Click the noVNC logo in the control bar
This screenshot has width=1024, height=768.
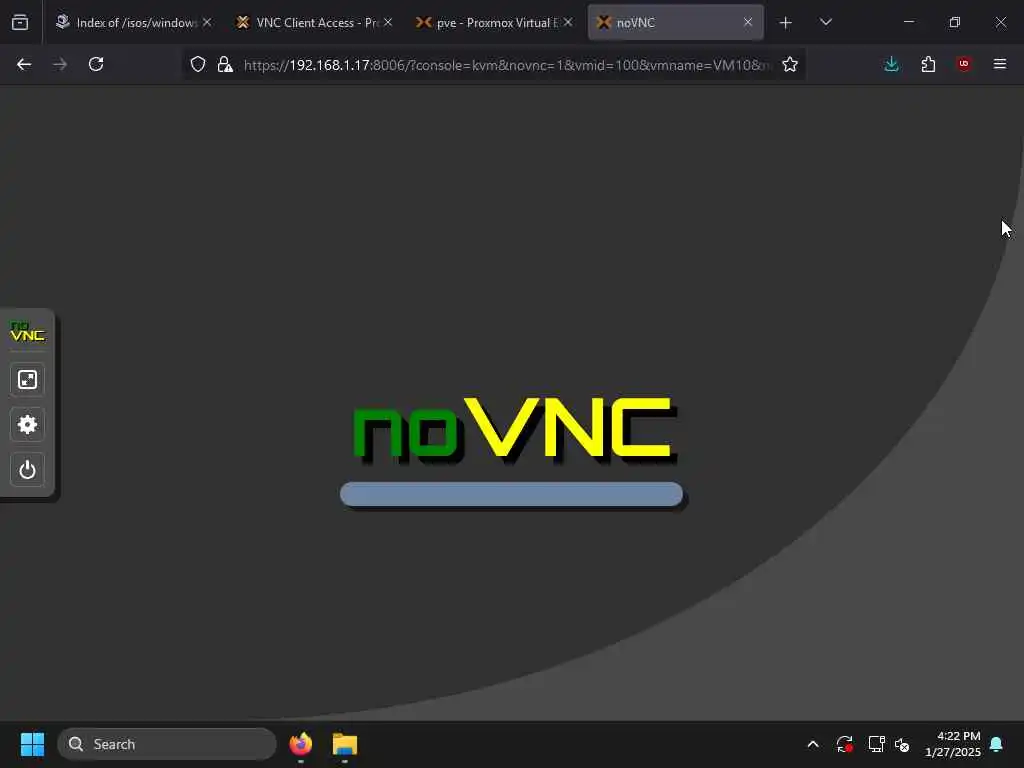27,332
